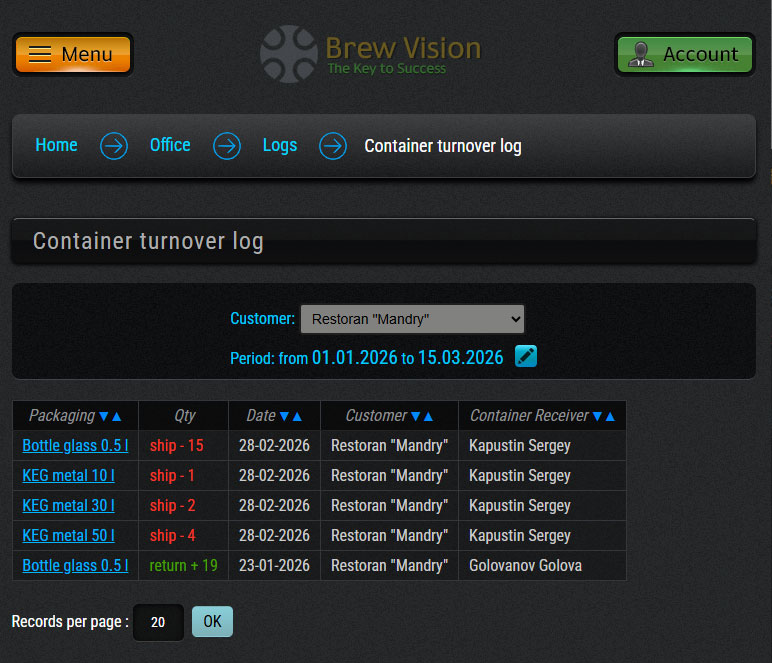Click arrow icon after Home breadcrumb
This screenshot has width=772, height=663.
(114, 146)
